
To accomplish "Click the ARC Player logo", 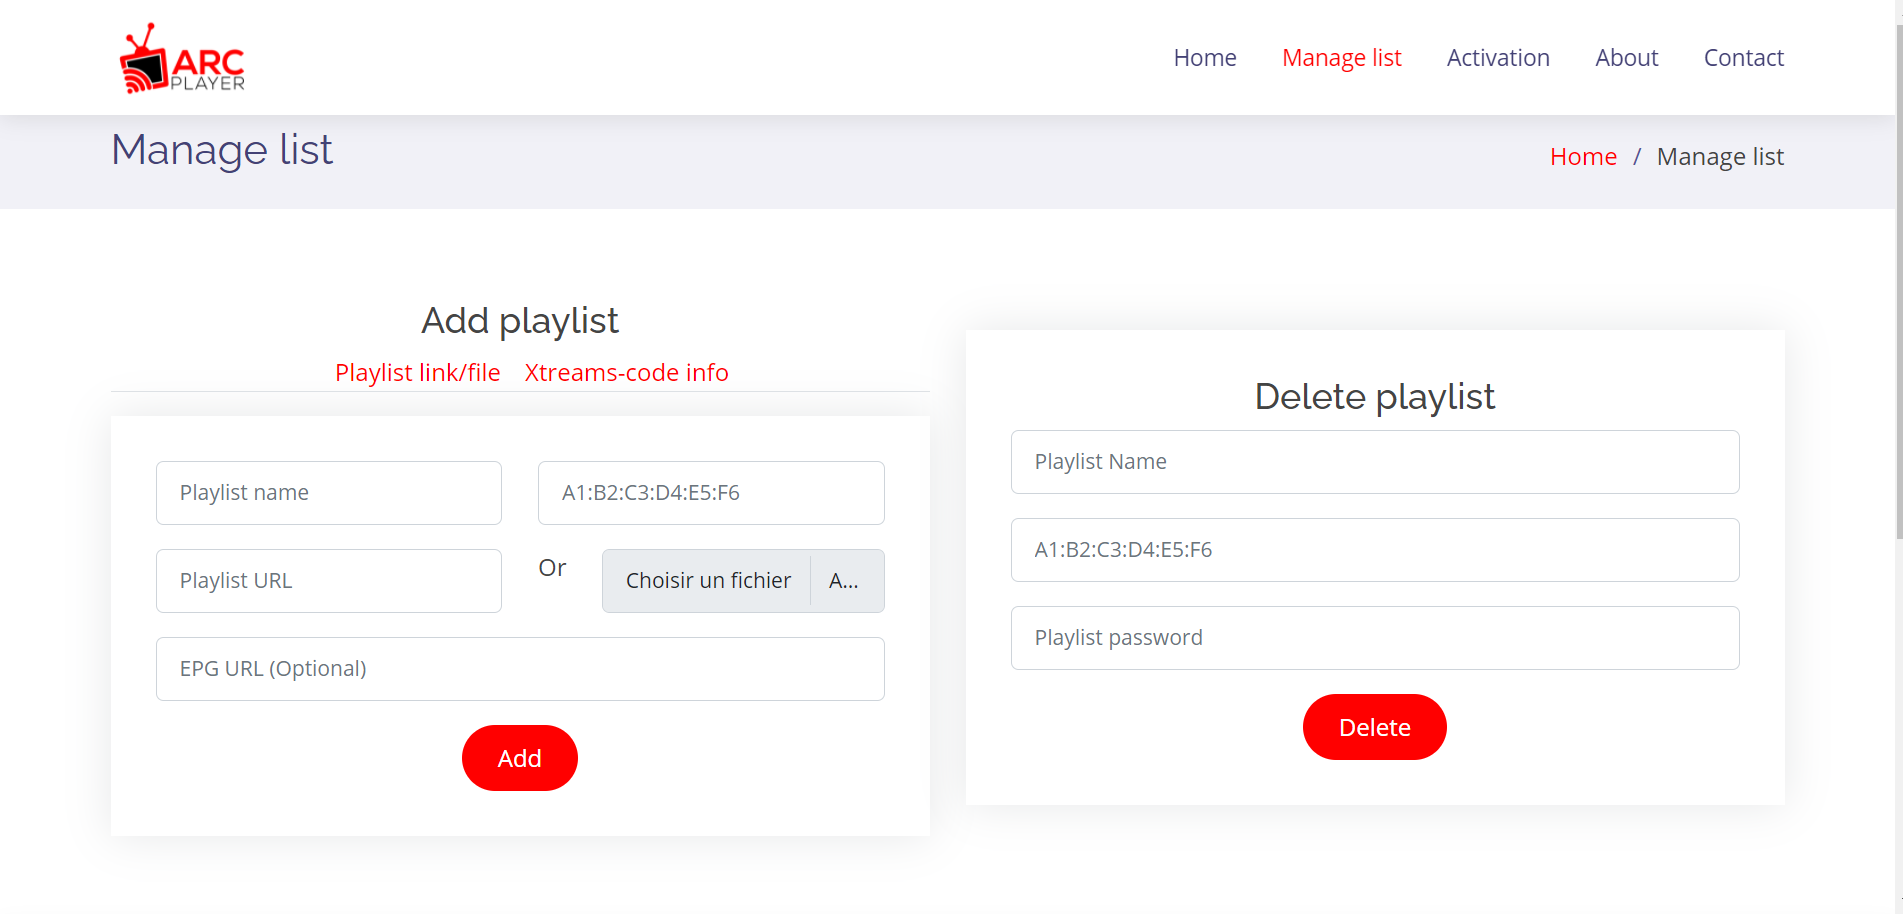I will (182, 58).
